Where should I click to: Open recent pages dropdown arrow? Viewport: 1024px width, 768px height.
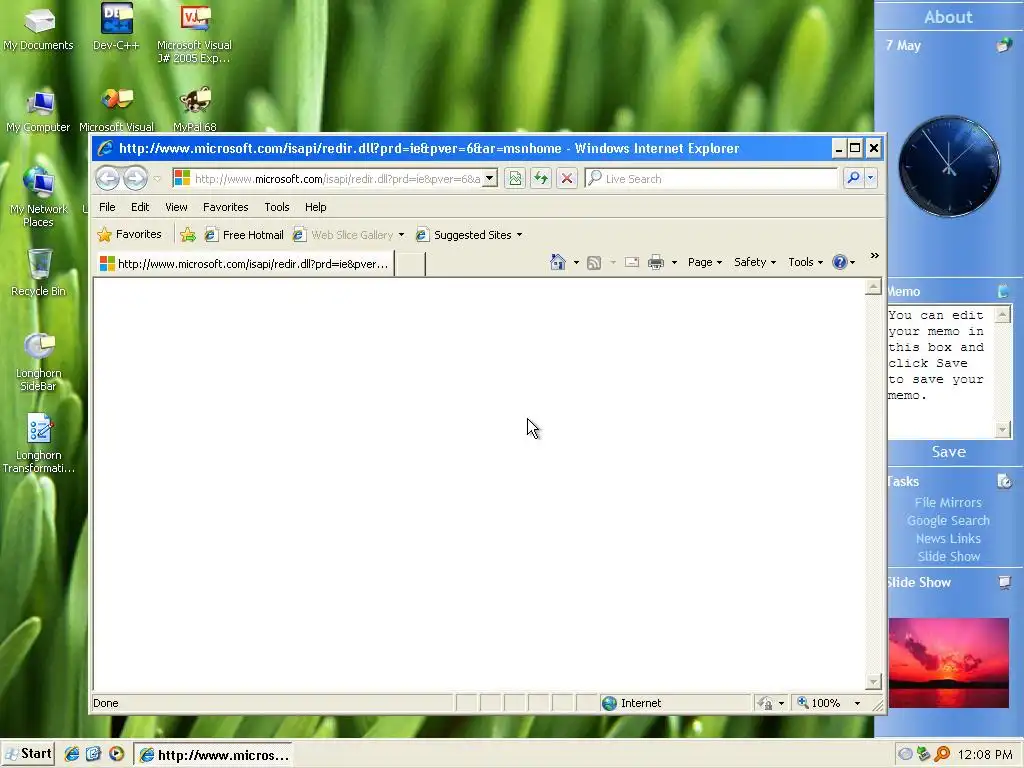click(157, 178)
